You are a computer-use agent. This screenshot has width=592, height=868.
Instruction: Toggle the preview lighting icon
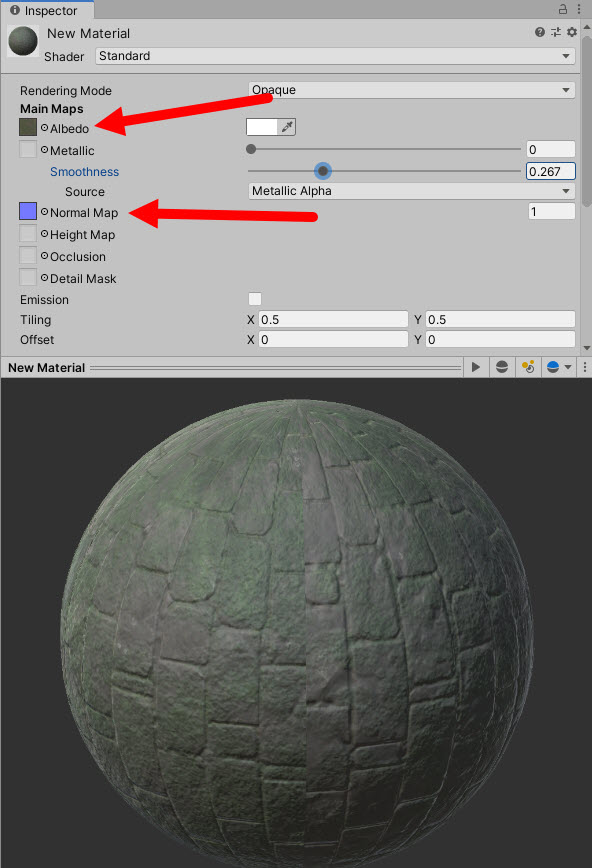(x=528, y=367)
